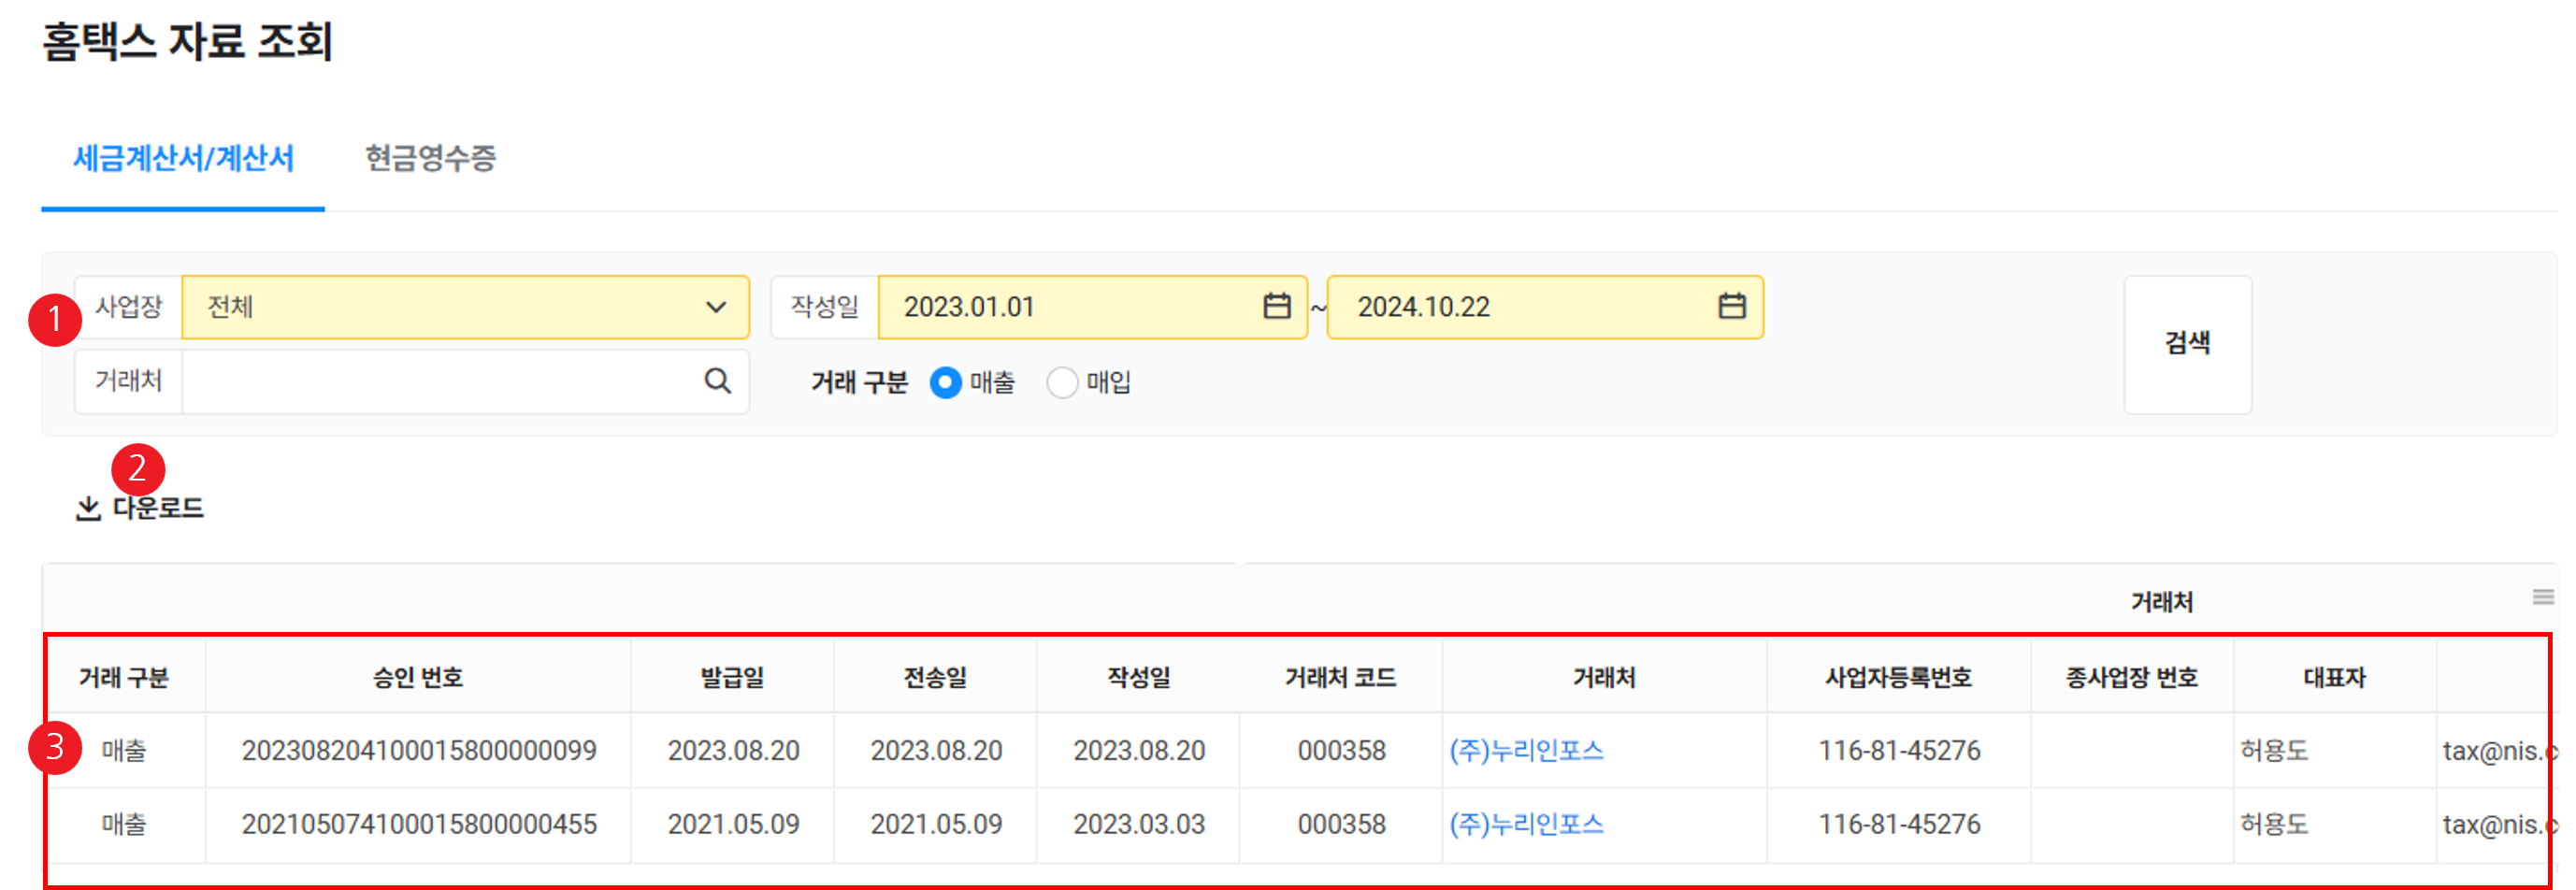Click the calendar icon for start date 2023.01.01
The image size is (2576, 890).
[1276, 306]
